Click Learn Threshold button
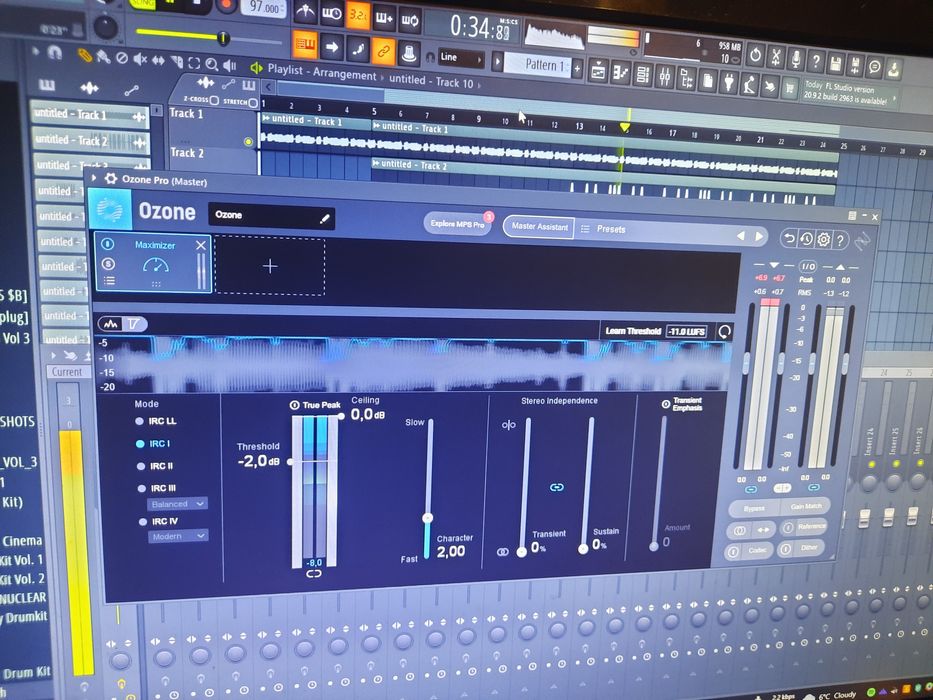The height and width of the screenshot is (700, 933). tap(633, 331)
